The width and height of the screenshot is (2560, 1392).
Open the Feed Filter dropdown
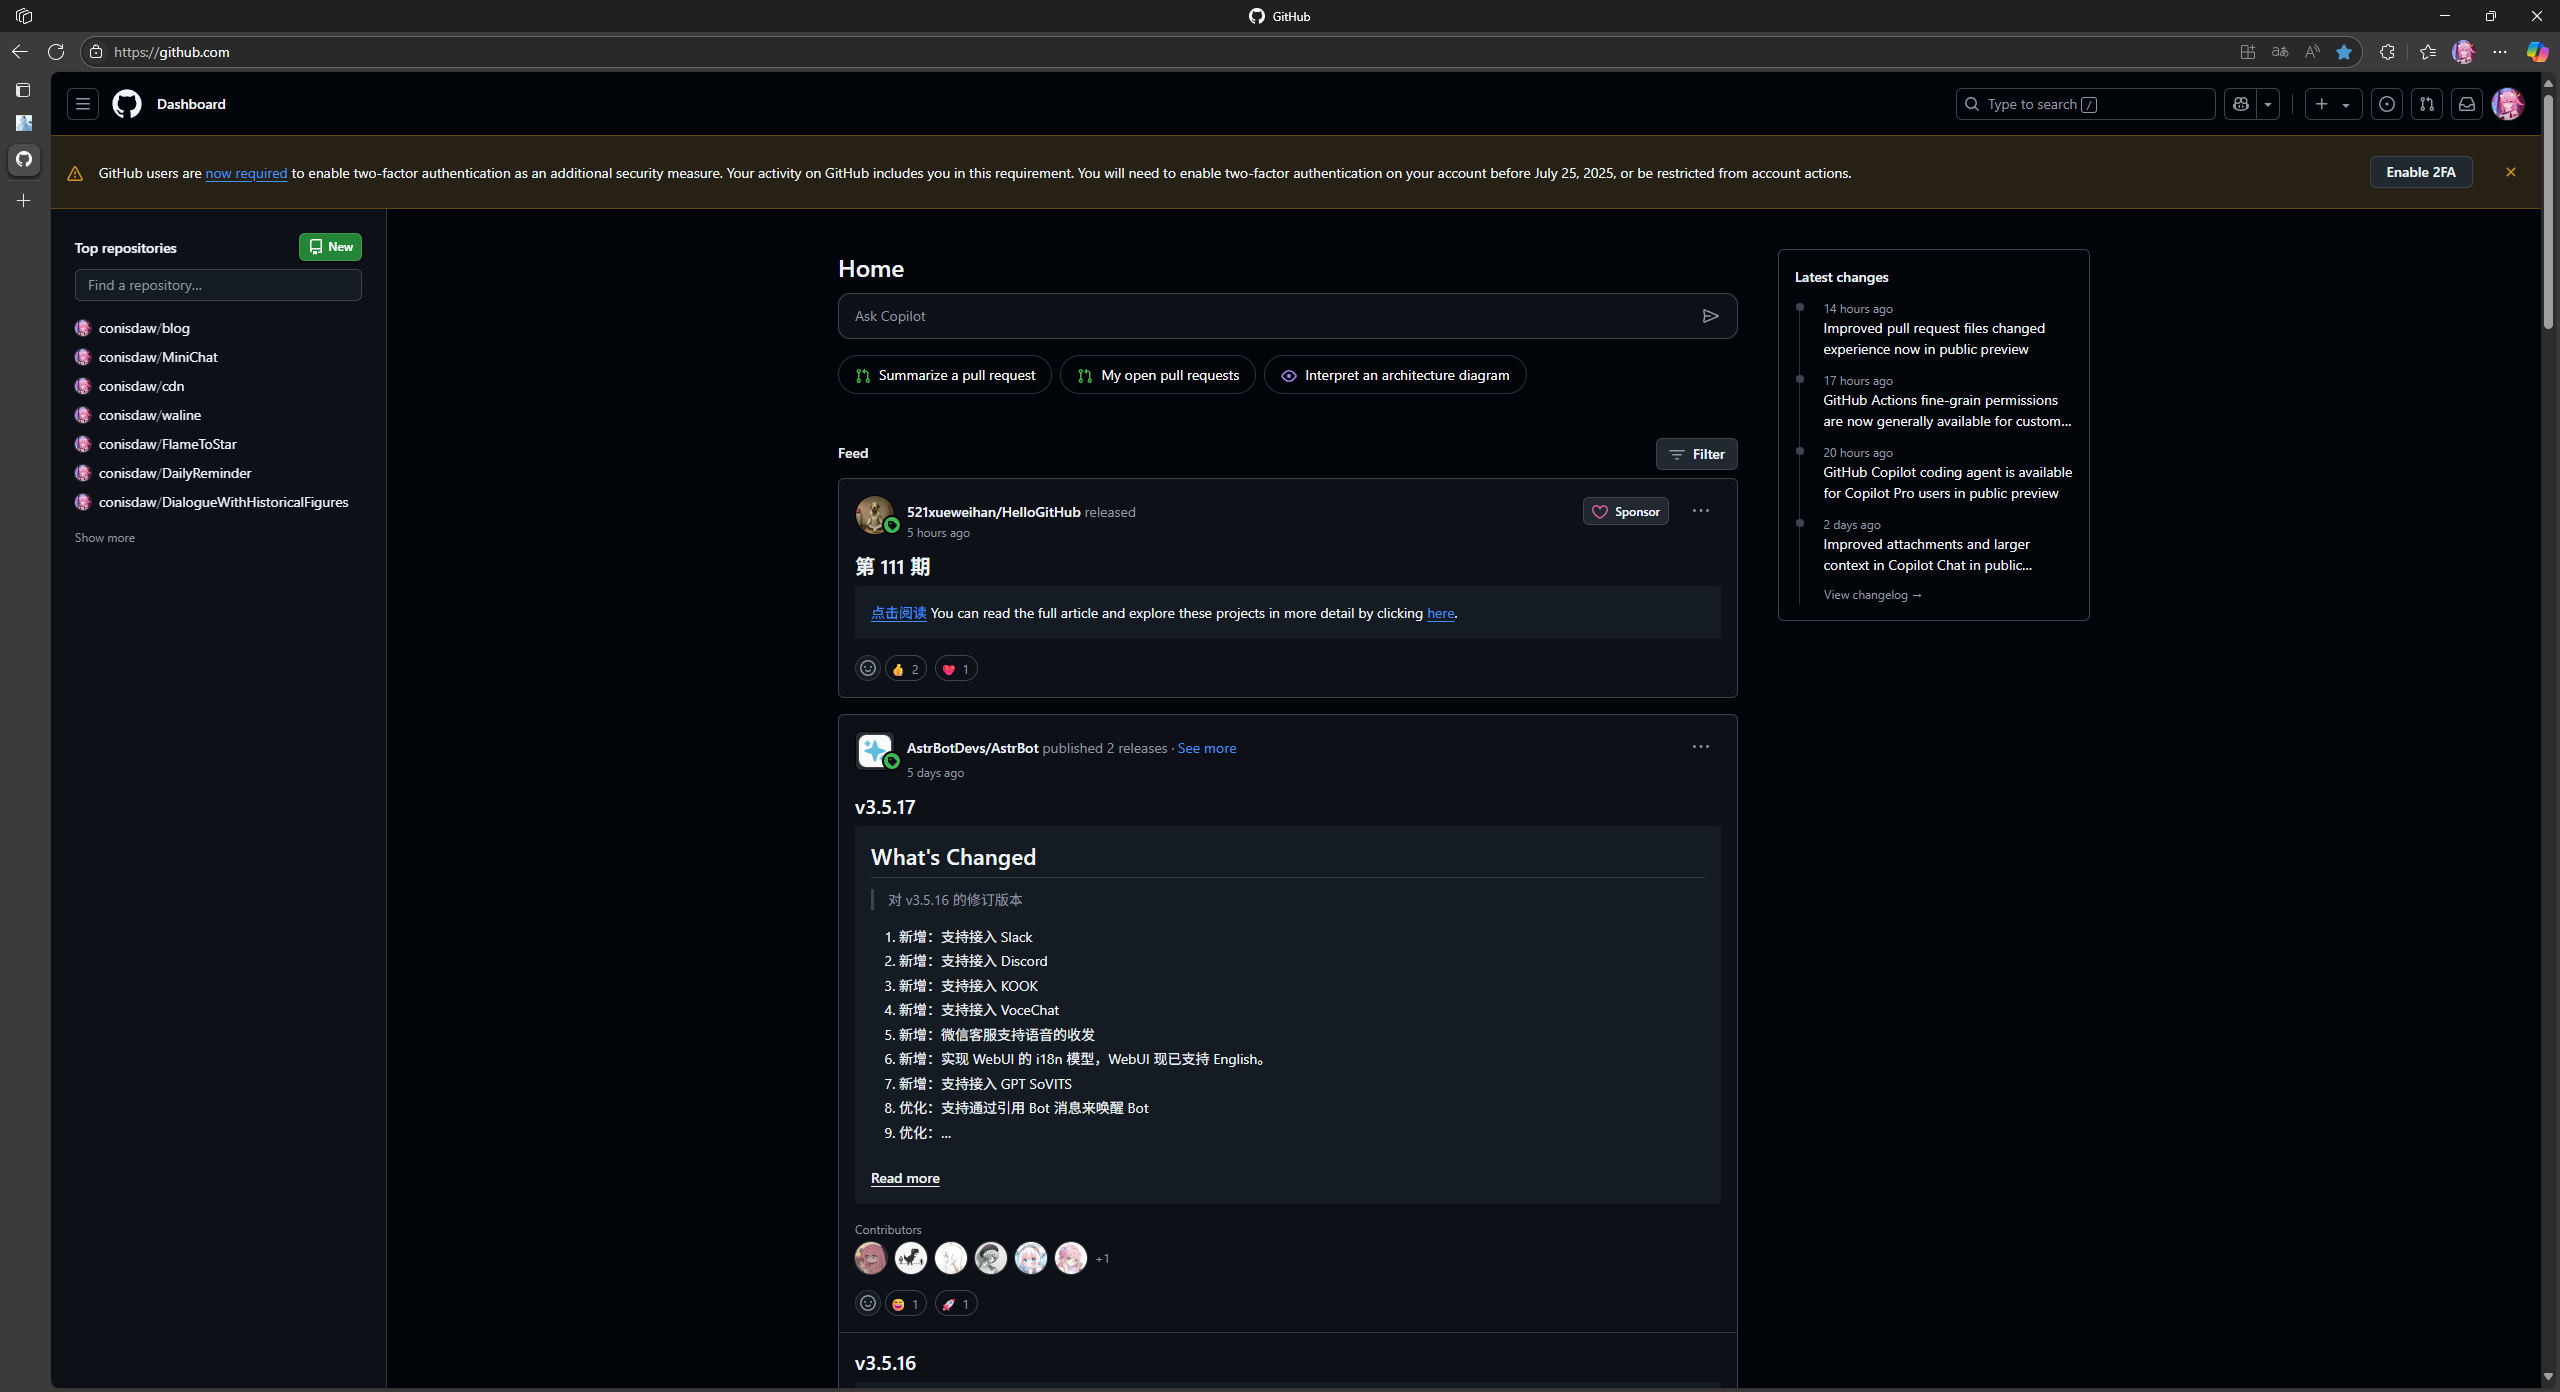click(1697, 454)
